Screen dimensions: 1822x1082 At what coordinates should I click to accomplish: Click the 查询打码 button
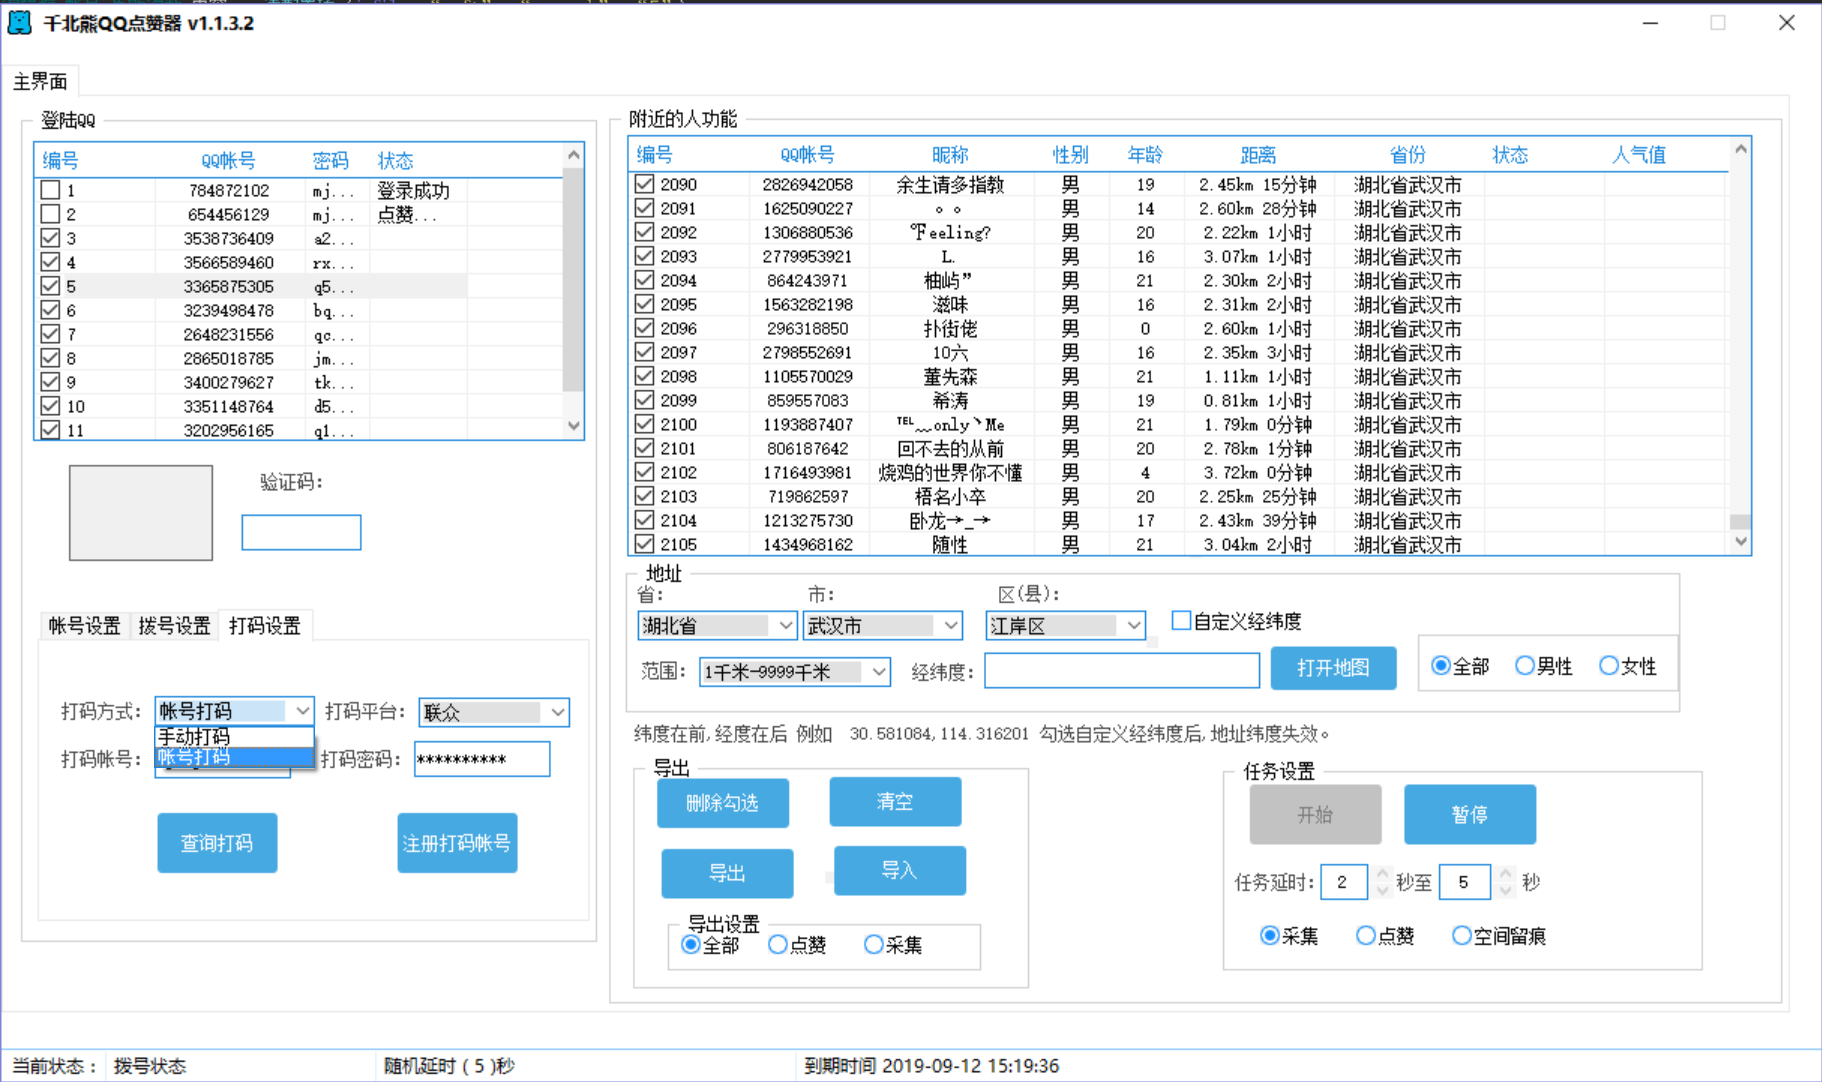[x=217, y=843]
